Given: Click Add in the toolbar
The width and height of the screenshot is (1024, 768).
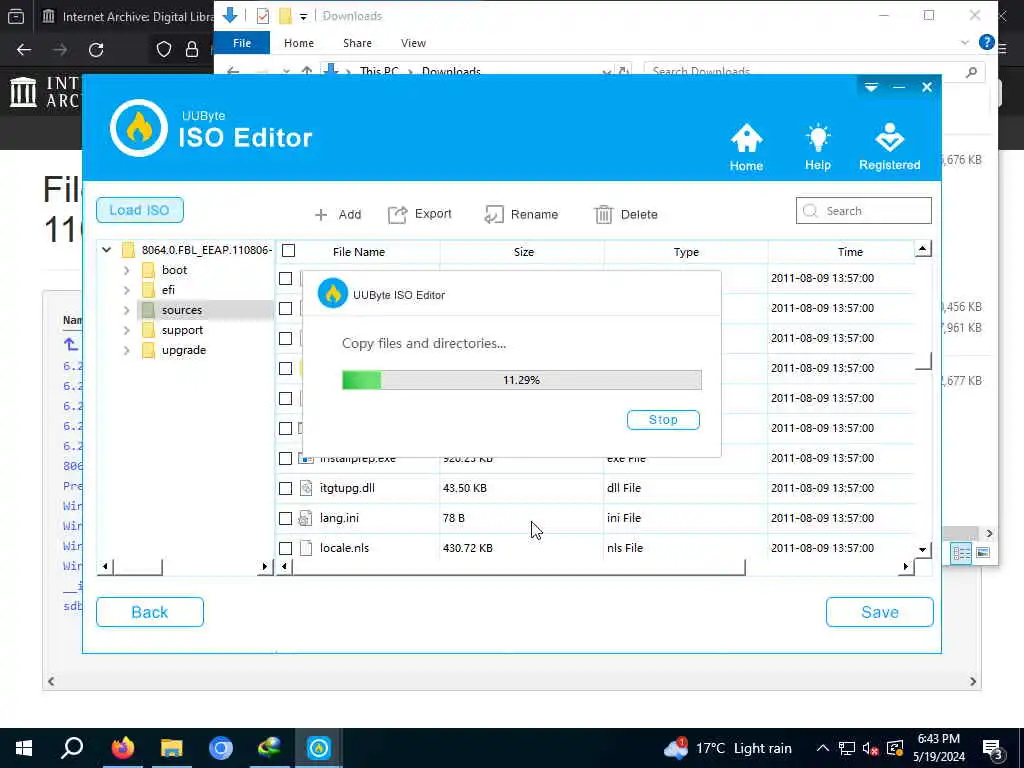Looking at the screenshot, I should [338, 214].
